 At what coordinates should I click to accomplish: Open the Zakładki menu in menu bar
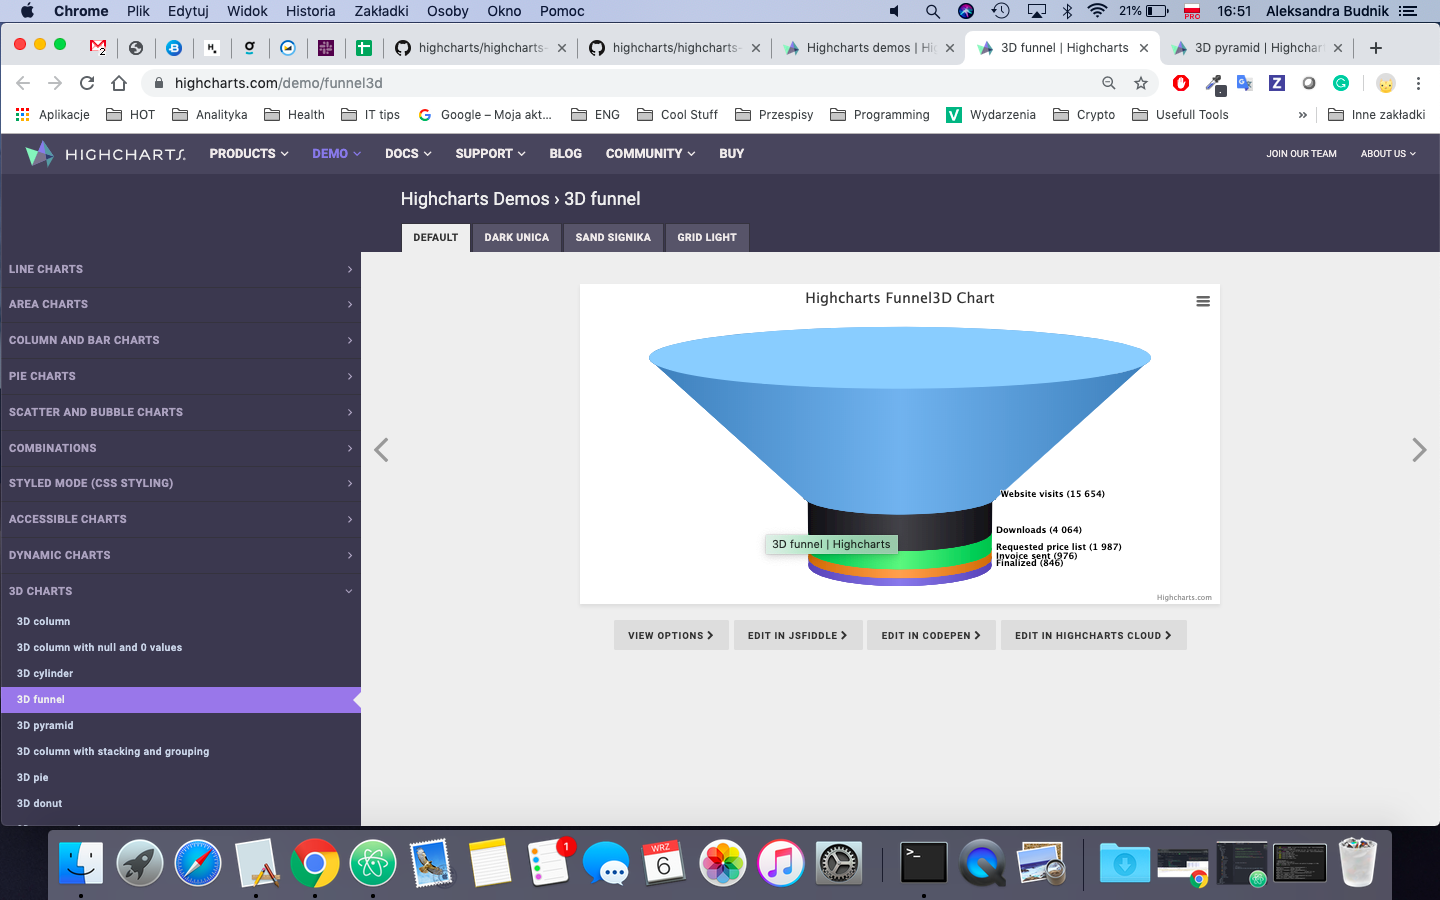381,11
